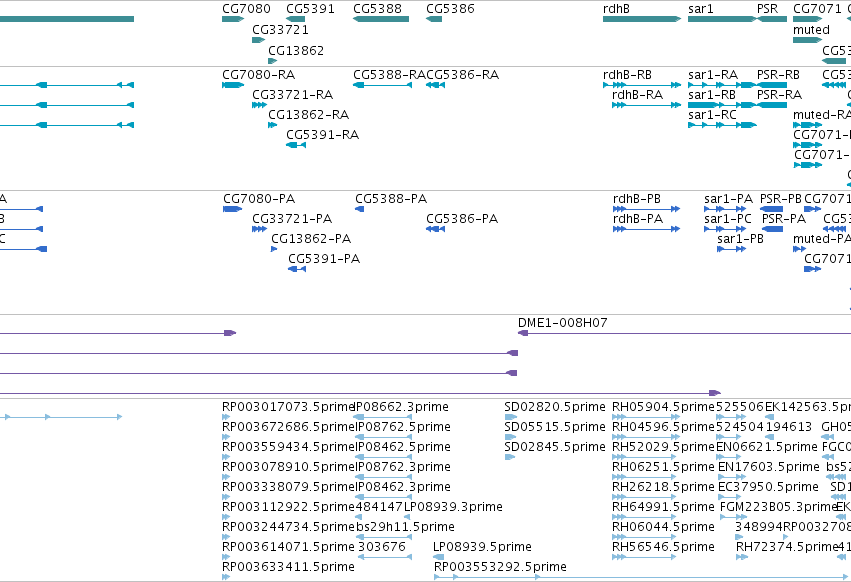Click the RP003553292.5prime EST
This screenshot has height=582, width=851.
642,577
